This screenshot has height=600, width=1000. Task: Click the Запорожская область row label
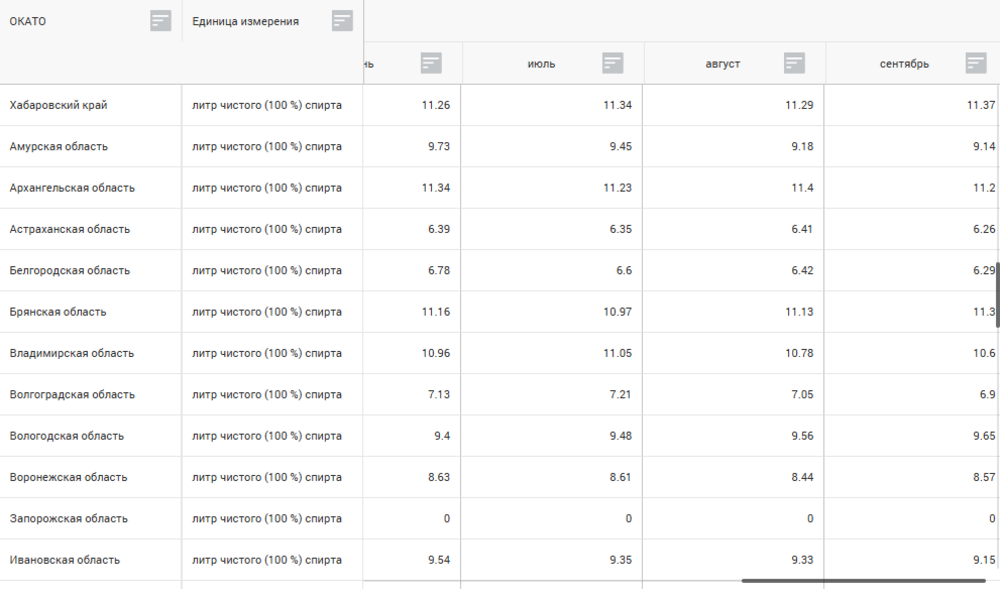68,519
